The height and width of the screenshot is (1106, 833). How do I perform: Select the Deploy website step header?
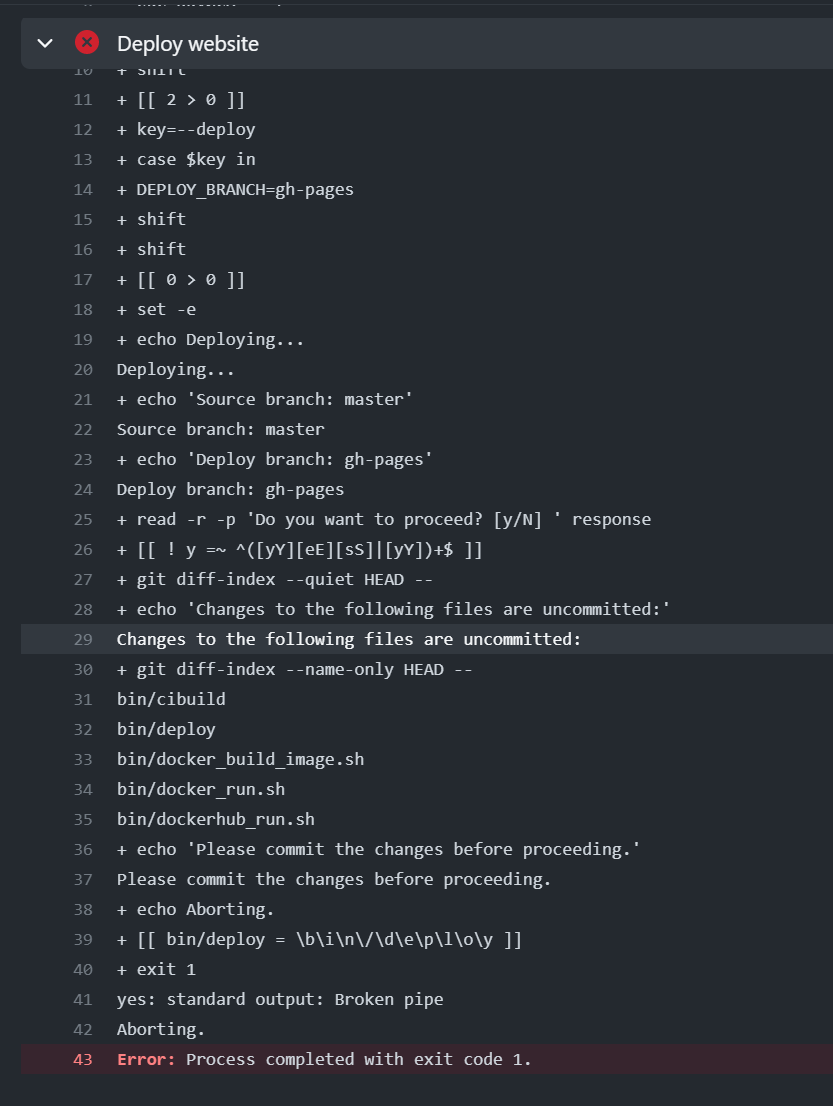pyautogui.click(x=186, y=43)
